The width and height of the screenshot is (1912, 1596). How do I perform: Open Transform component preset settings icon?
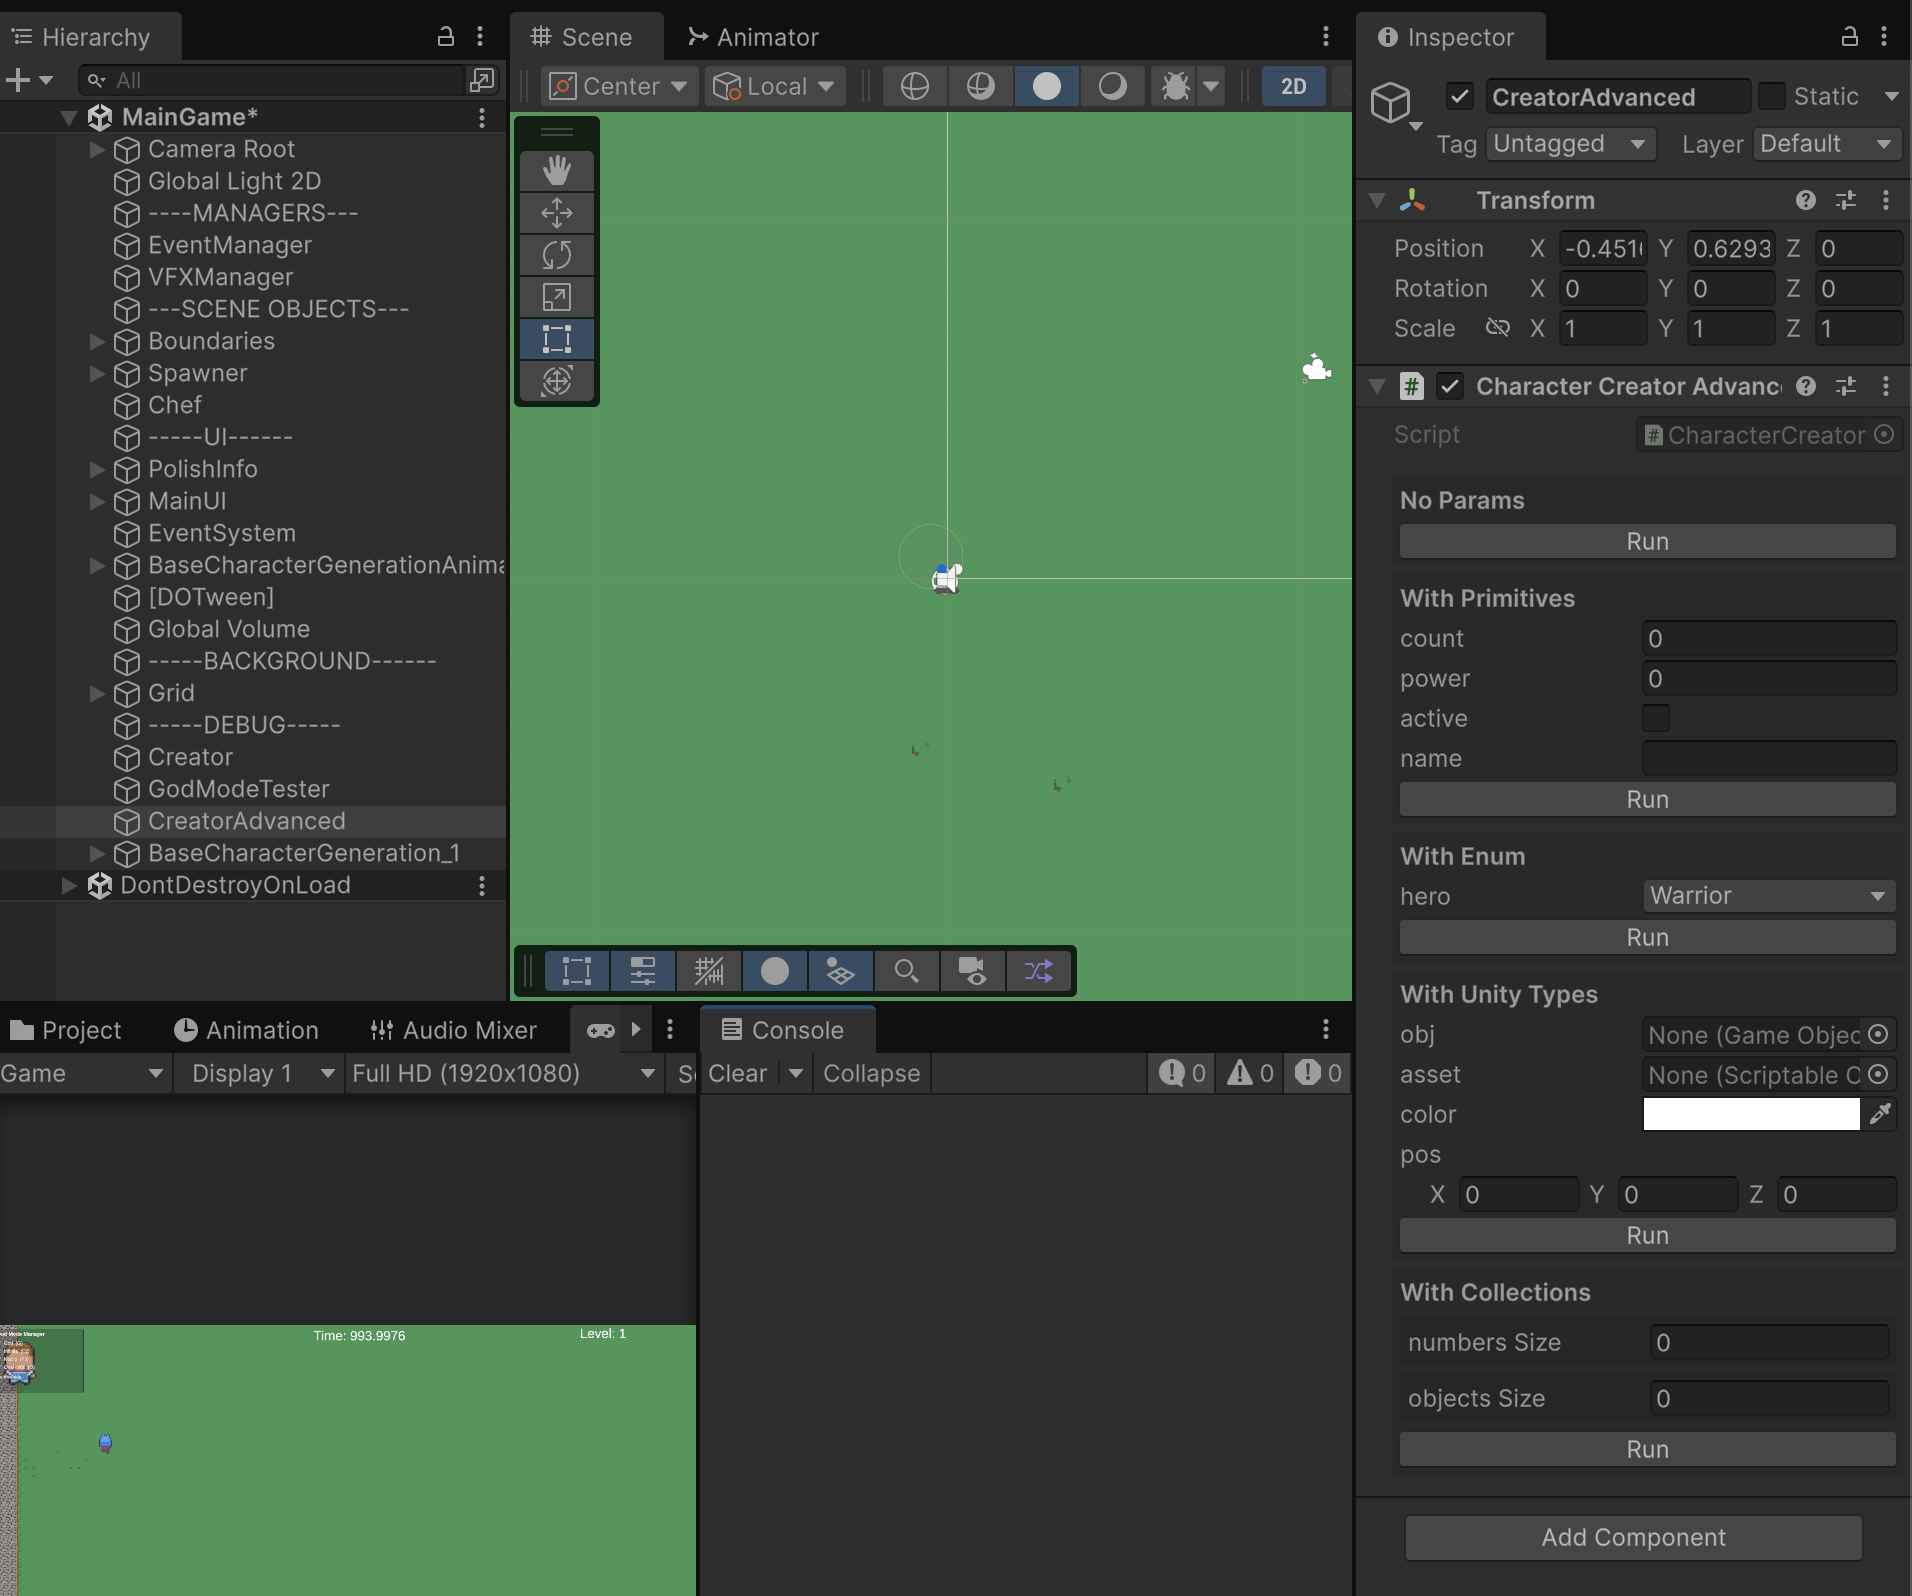1846,200
